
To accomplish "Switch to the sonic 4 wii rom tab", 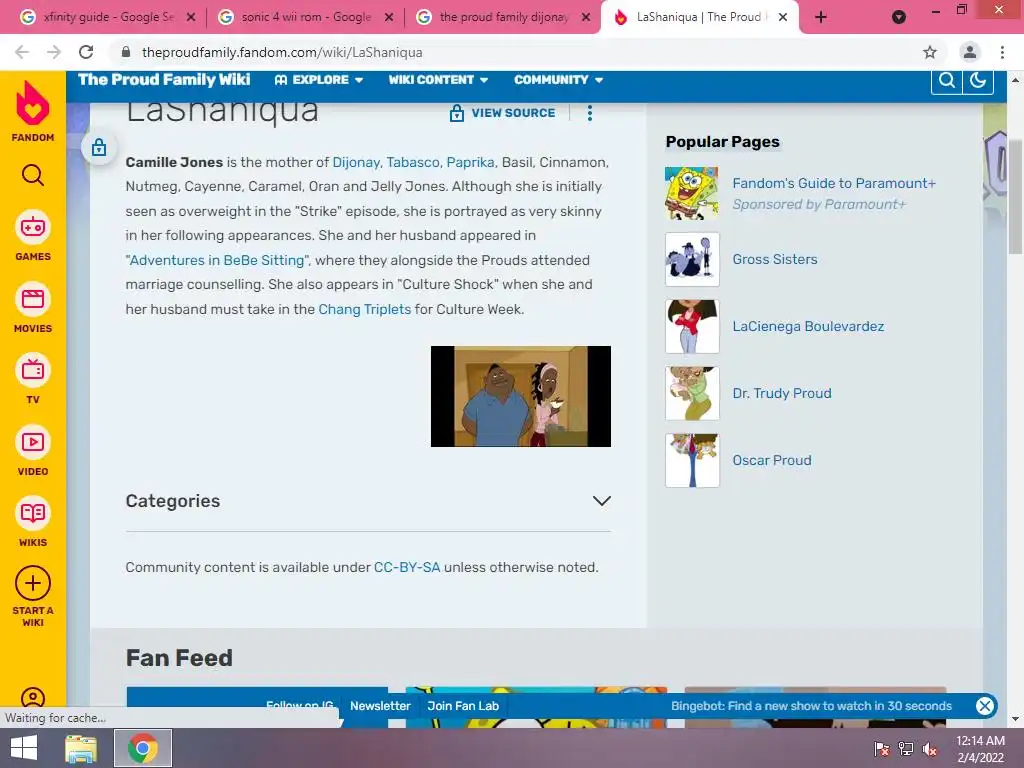I will point(306,17).
